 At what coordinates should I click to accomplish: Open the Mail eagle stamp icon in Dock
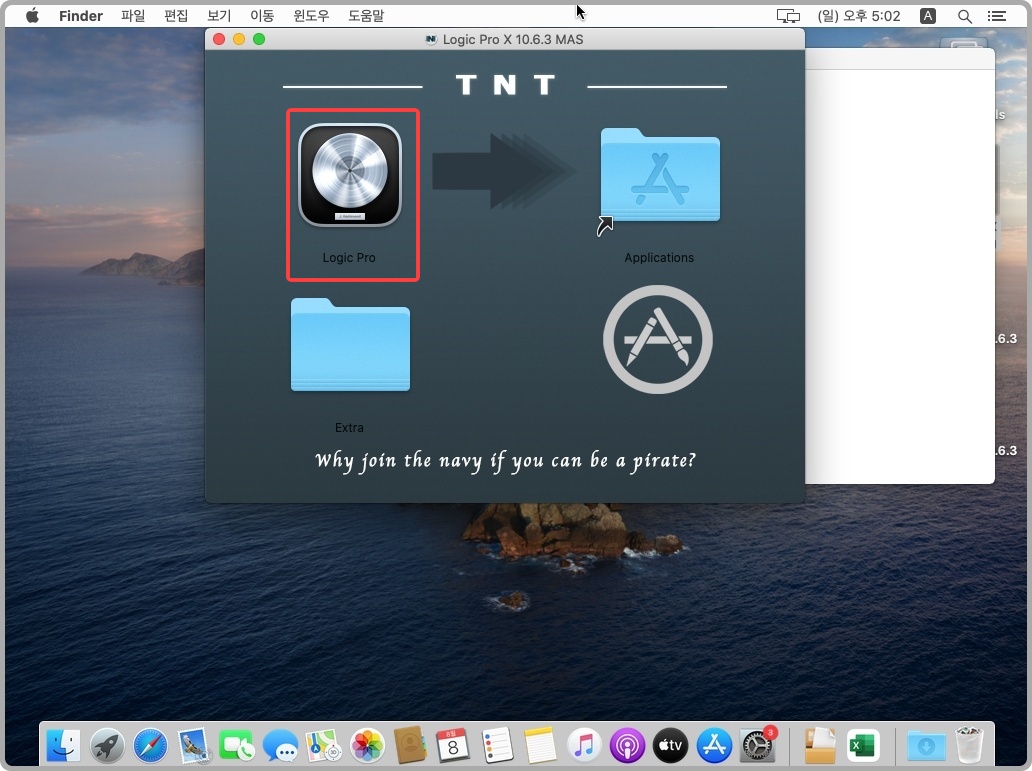(x=194, y=746)
